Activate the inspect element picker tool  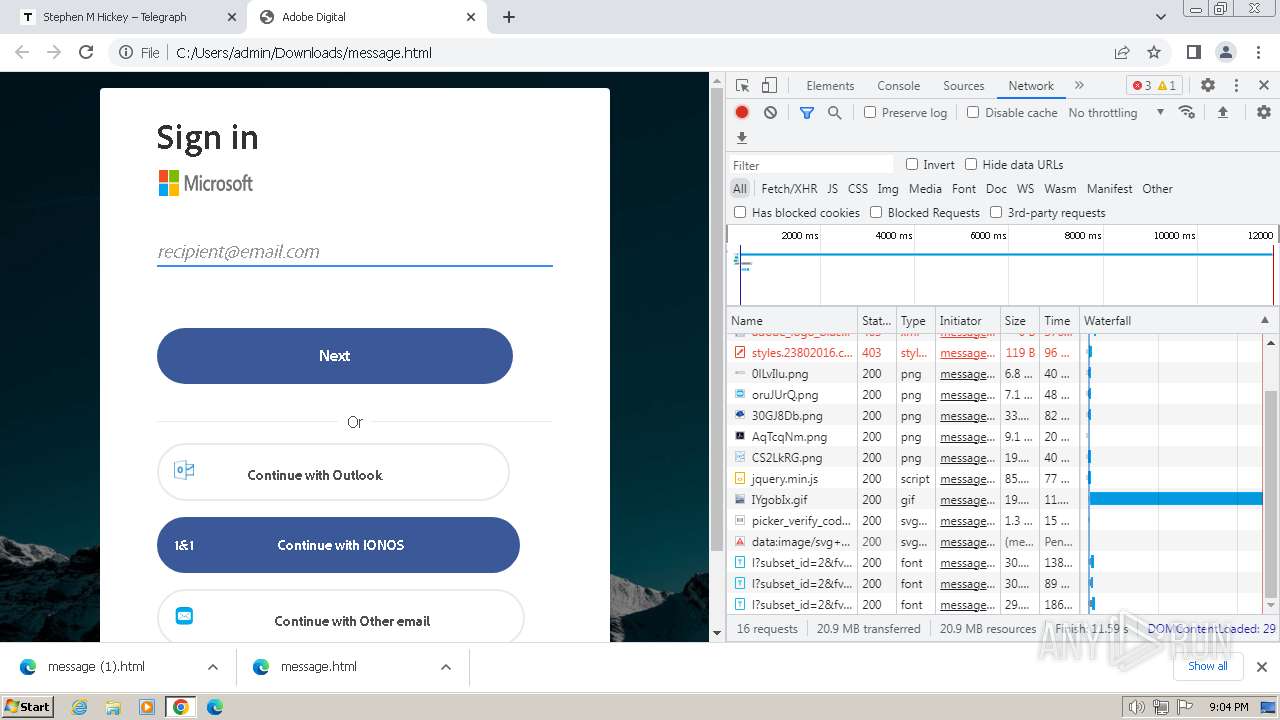pos(742,86)
